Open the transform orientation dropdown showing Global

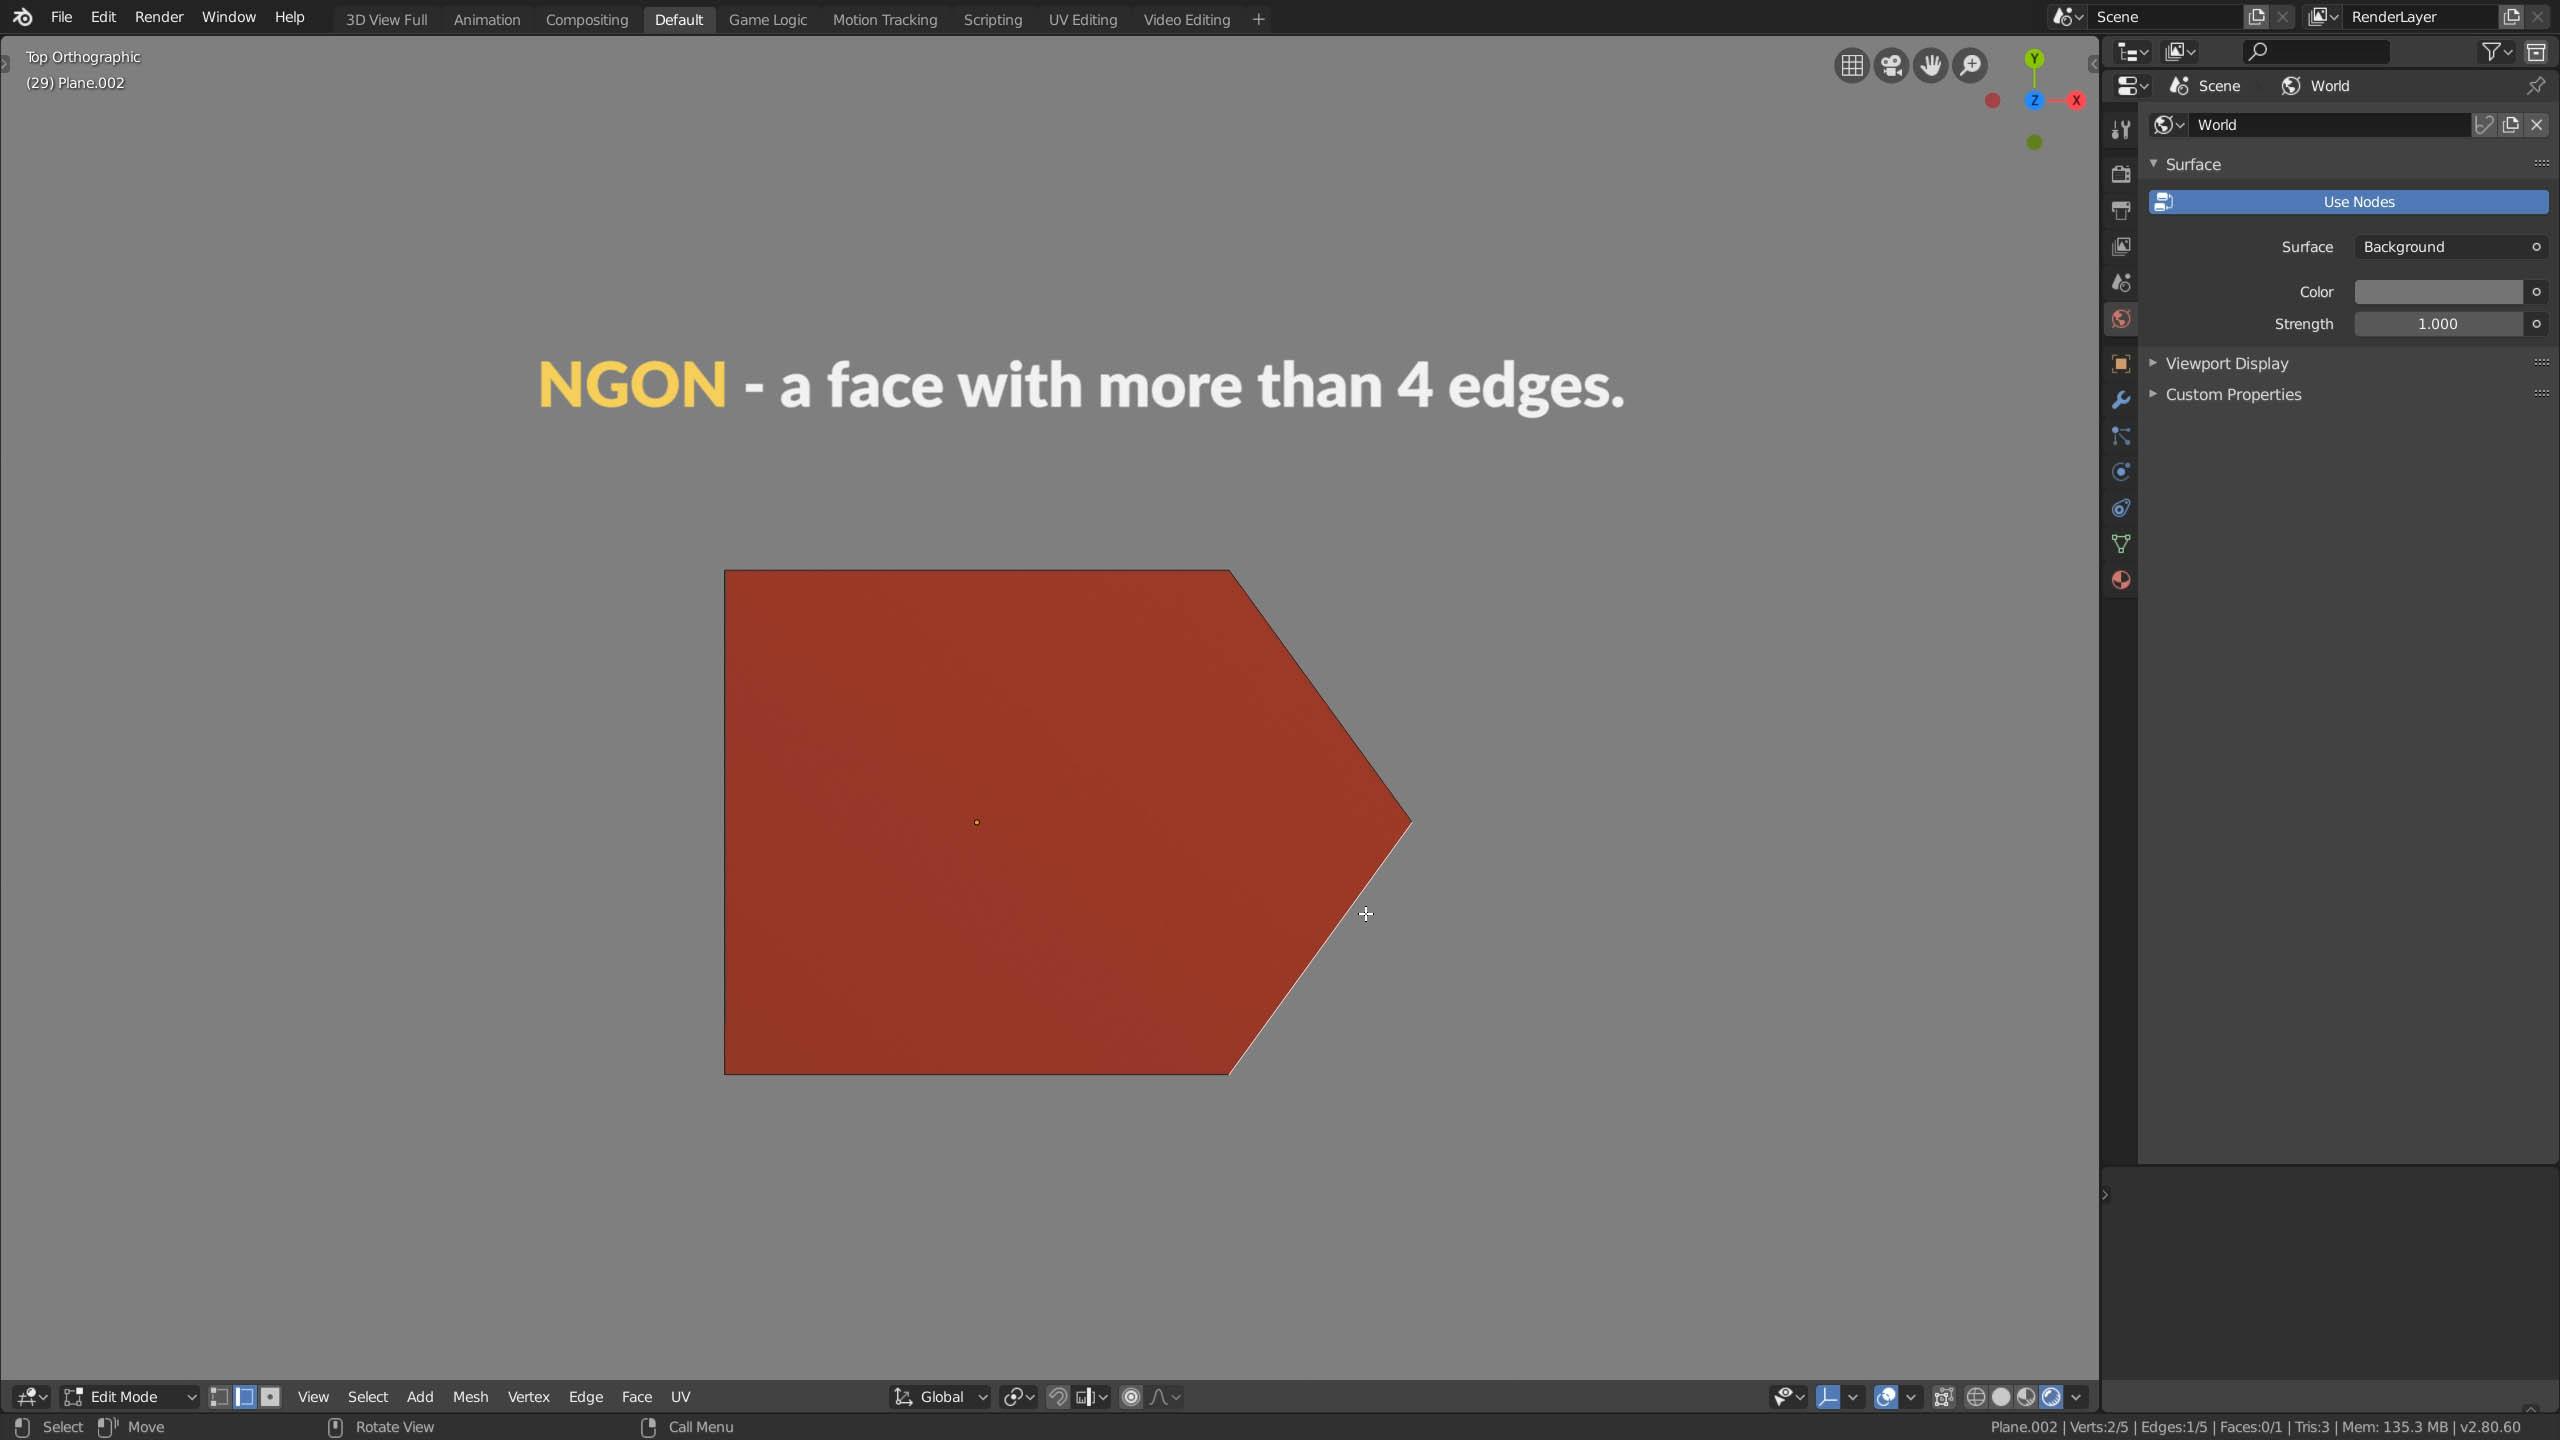(x=938, y=1397)
